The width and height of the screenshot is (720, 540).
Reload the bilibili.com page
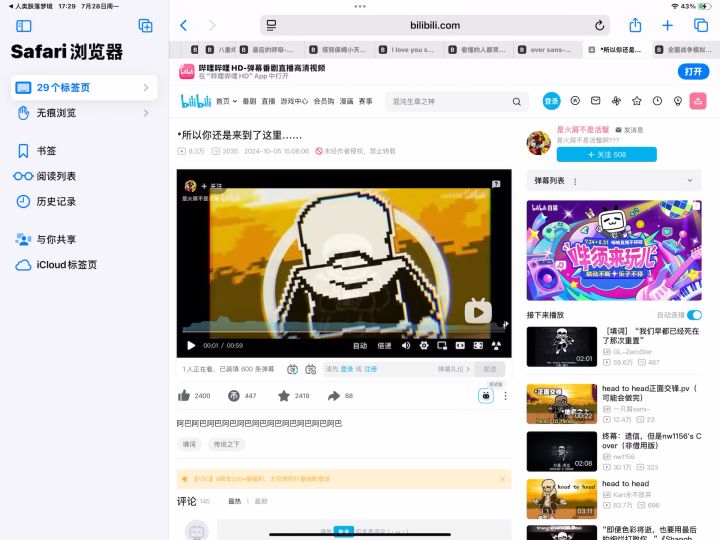tap(599, 25)
